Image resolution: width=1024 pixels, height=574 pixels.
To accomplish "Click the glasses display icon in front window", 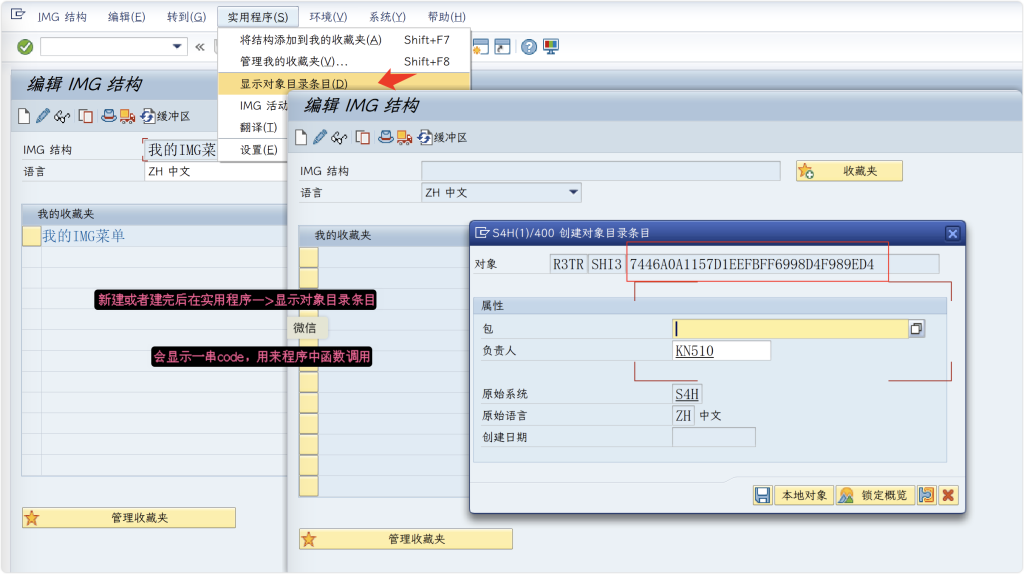I will 340,137.
